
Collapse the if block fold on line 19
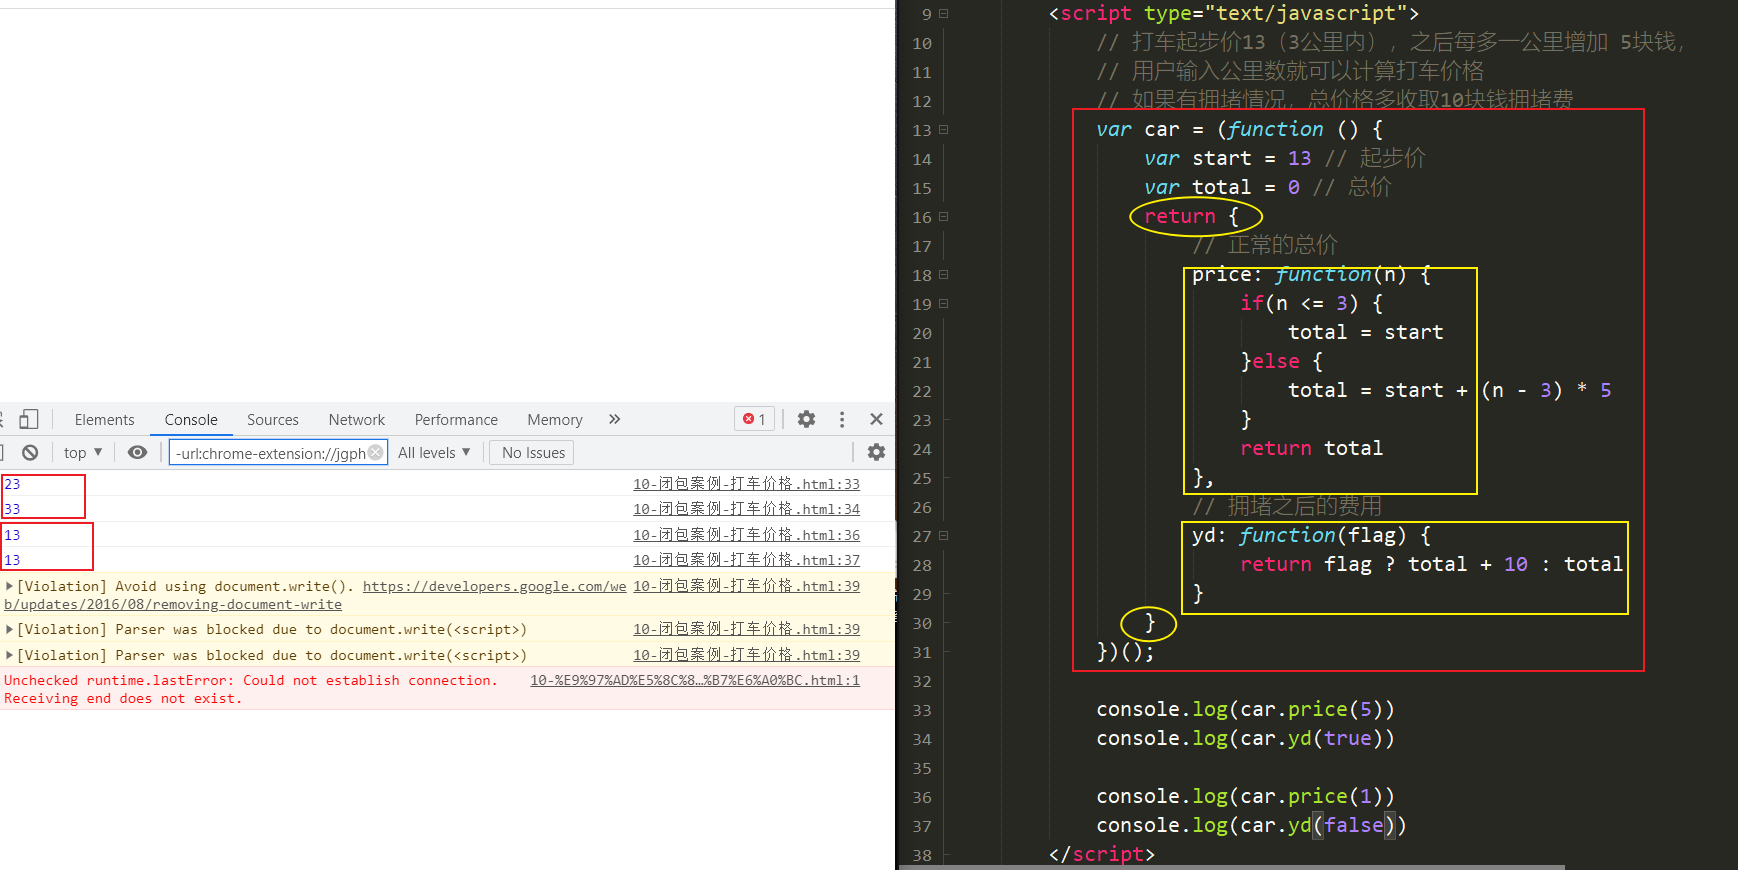tap(943, 304)
